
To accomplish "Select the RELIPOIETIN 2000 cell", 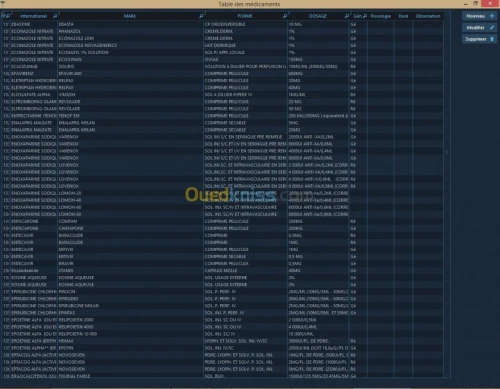I will click(x=130, y=320).
